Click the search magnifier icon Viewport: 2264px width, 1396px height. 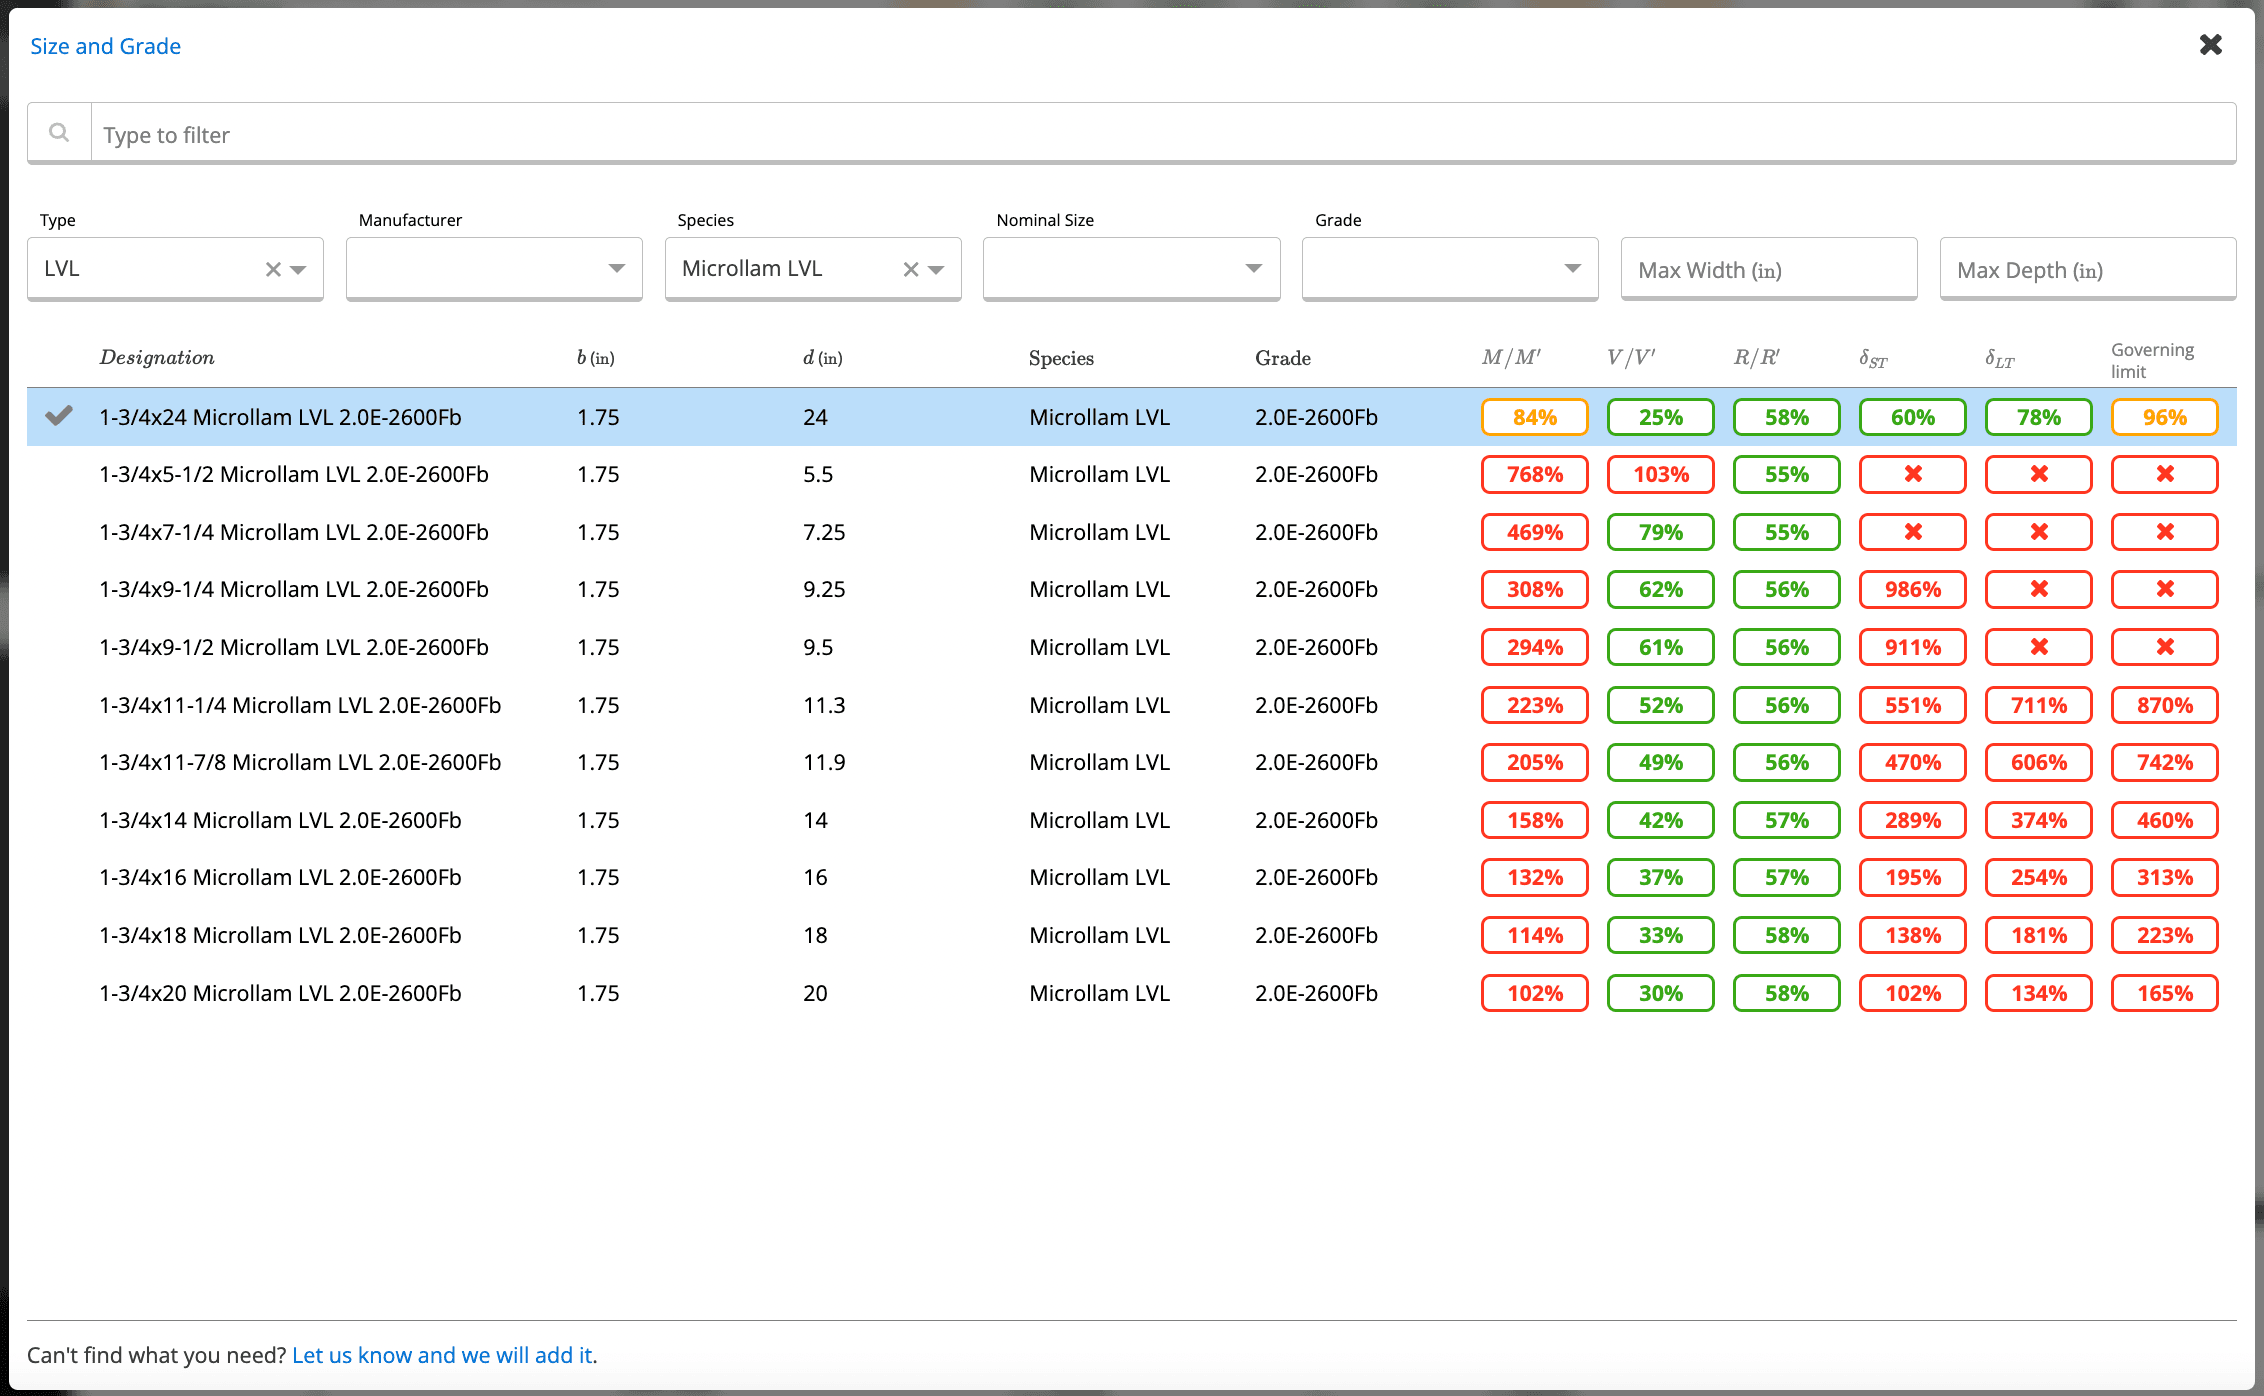click(x=59, y=133)
